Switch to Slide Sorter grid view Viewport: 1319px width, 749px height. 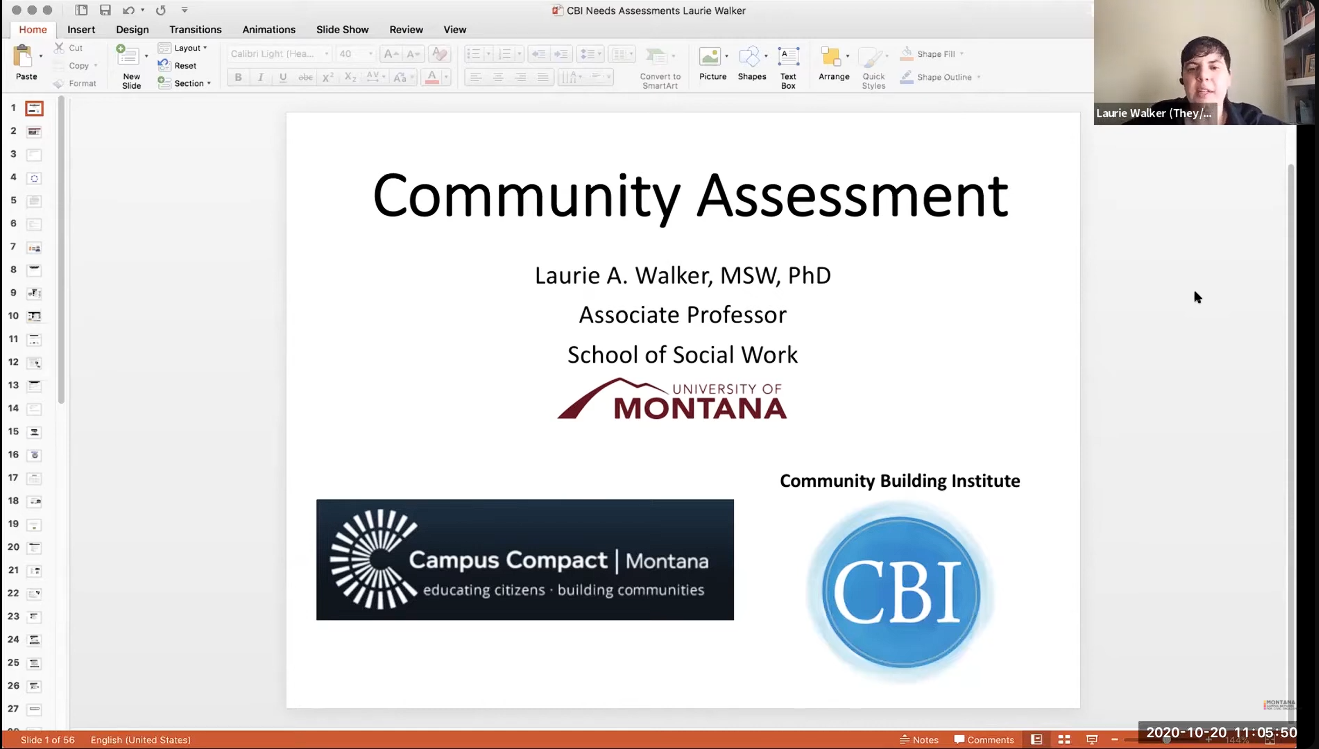click(x=1064, y=740)
